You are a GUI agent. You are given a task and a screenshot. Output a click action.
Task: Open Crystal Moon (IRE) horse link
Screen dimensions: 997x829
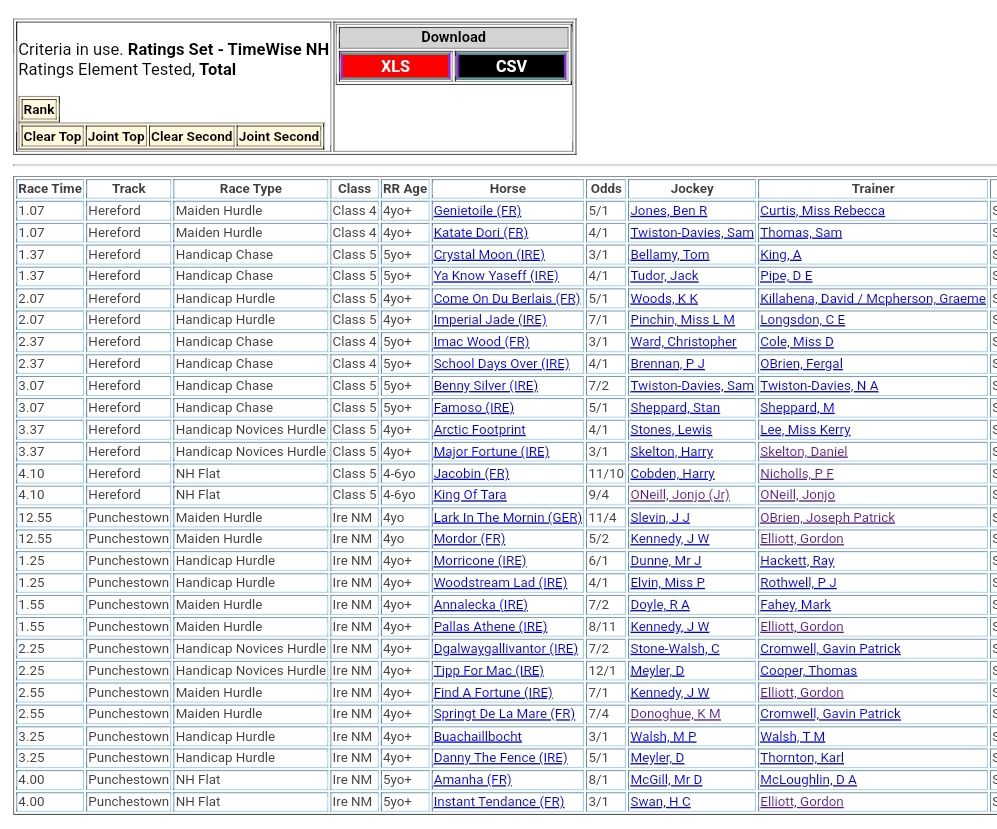point(489,255)
